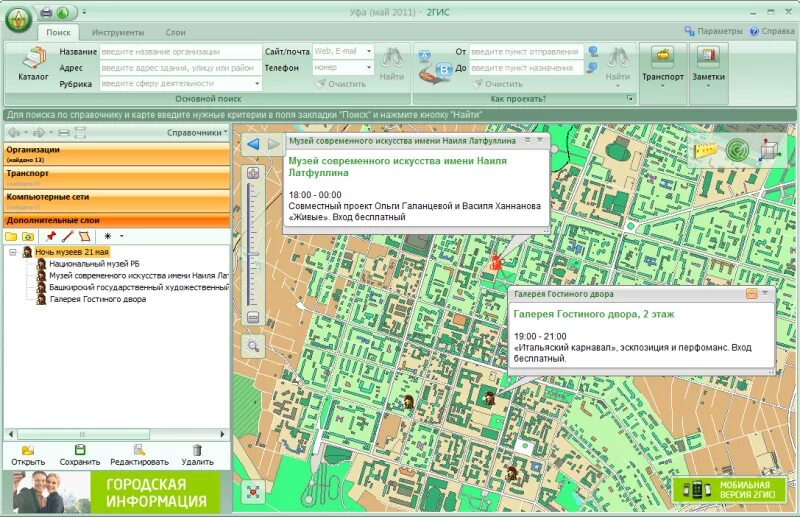Click Очистить in Основной поиск group
Viewport: 800px width, 517px height.
click(x=341, y=84)
